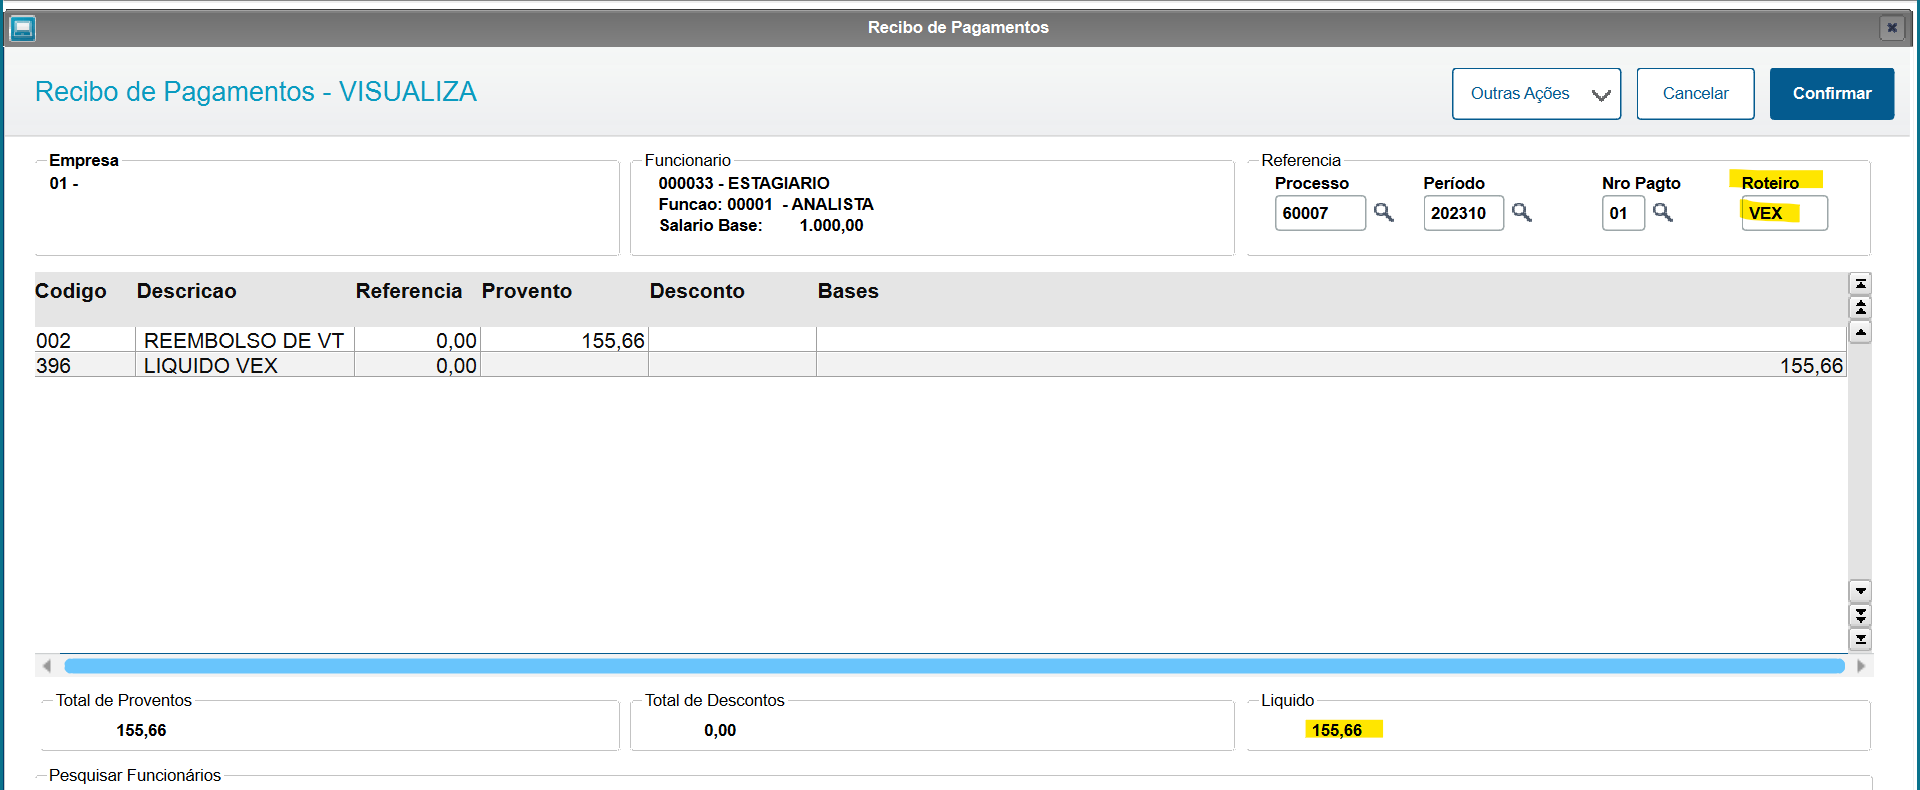Viewport: 1920px width, 790px height.
Task: Click the highlighted Liquido value 155,66
Action: [x=1337, y=730]
